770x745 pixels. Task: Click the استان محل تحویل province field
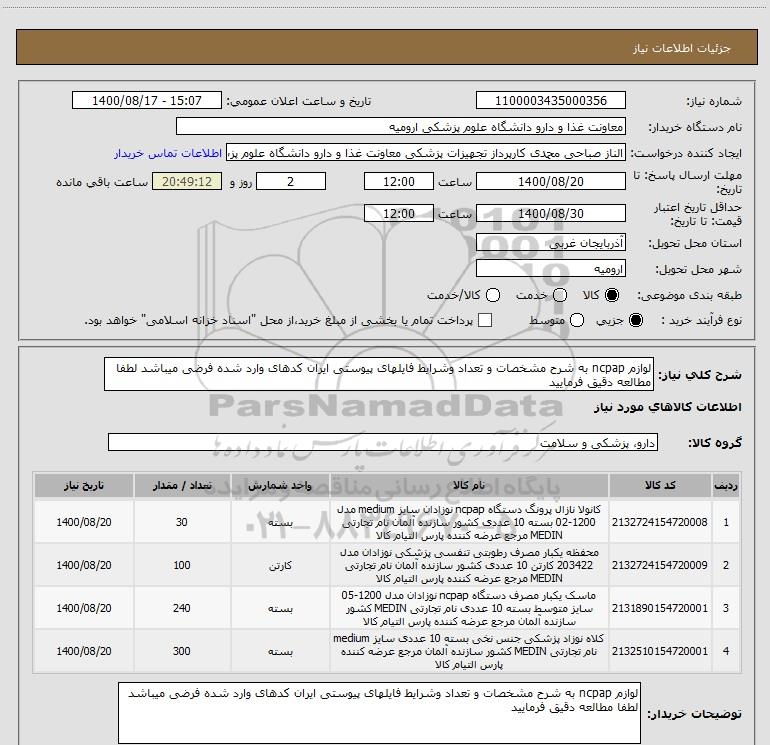click(551, 244)
